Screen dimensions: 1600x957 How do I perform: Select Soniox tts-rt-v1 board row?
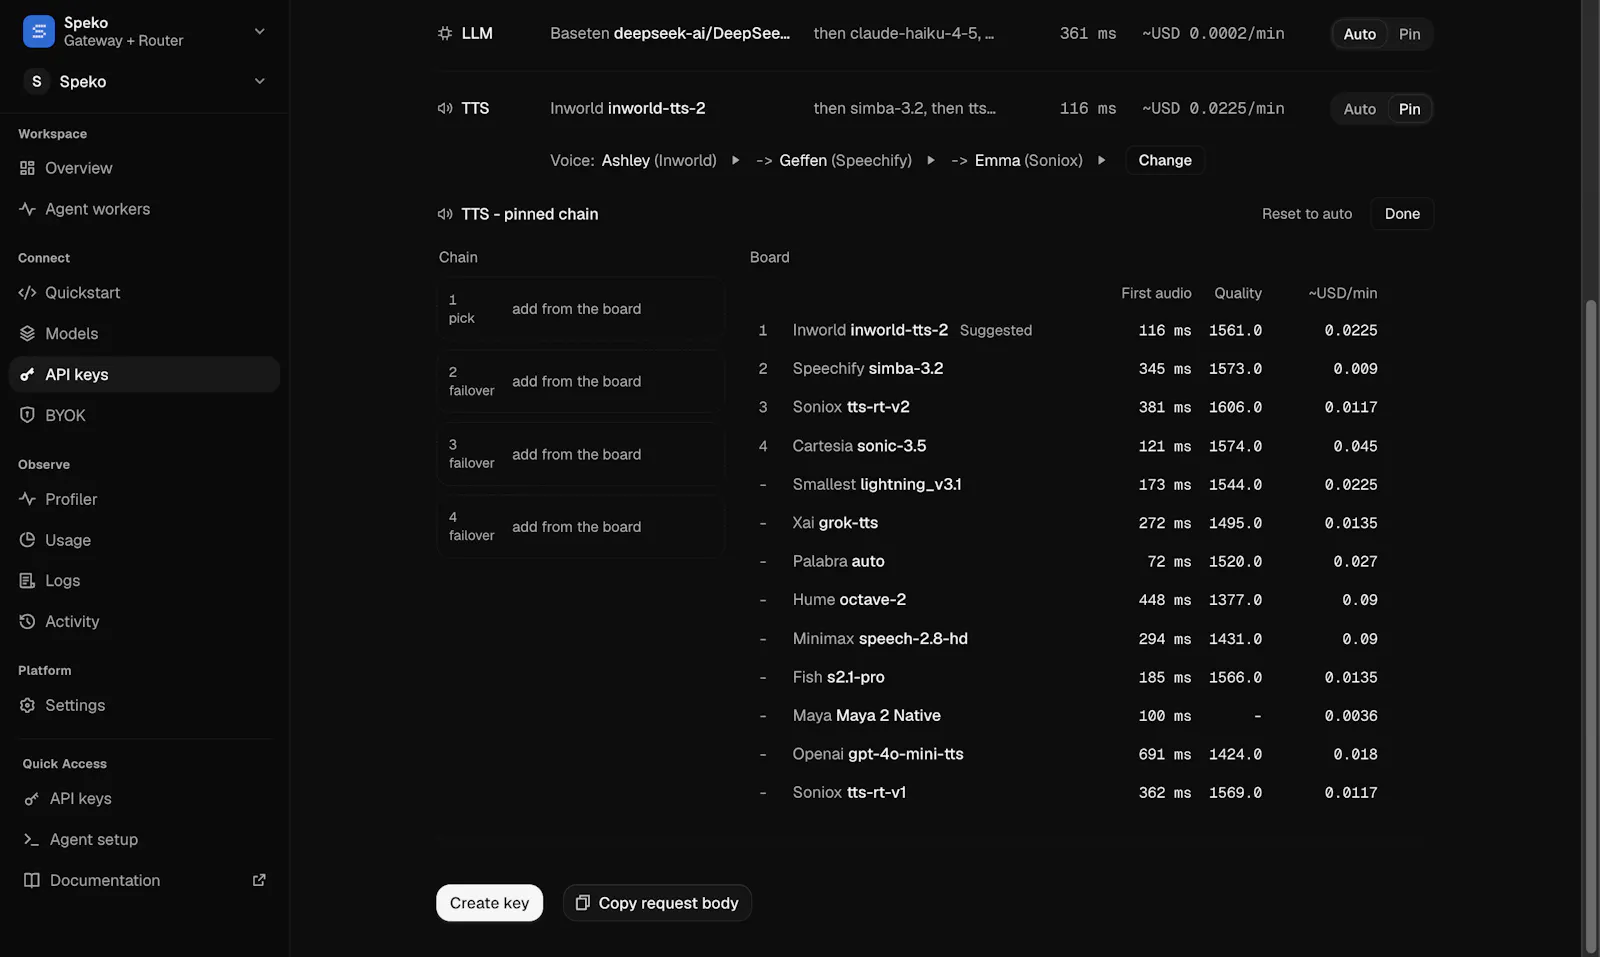tap(1068, 793)
